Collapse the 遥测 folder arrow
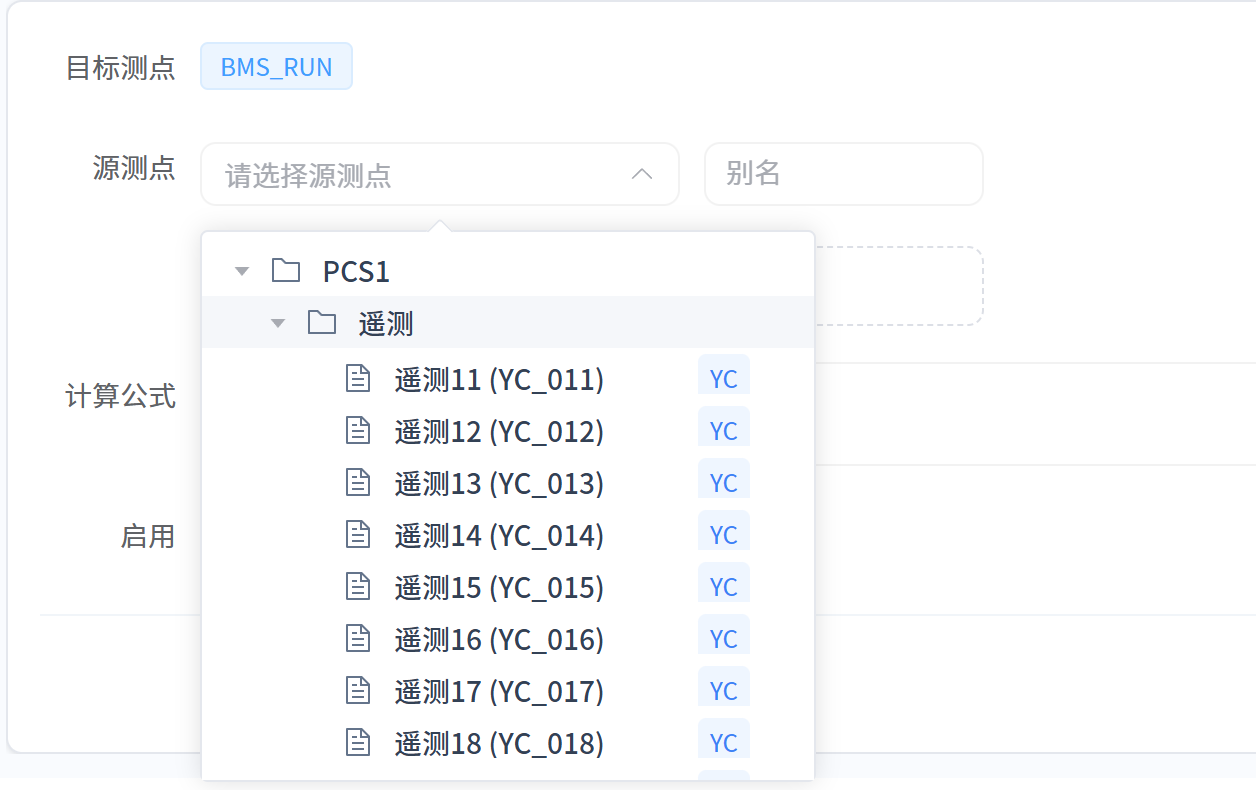1256x790 pixels. 278,324
